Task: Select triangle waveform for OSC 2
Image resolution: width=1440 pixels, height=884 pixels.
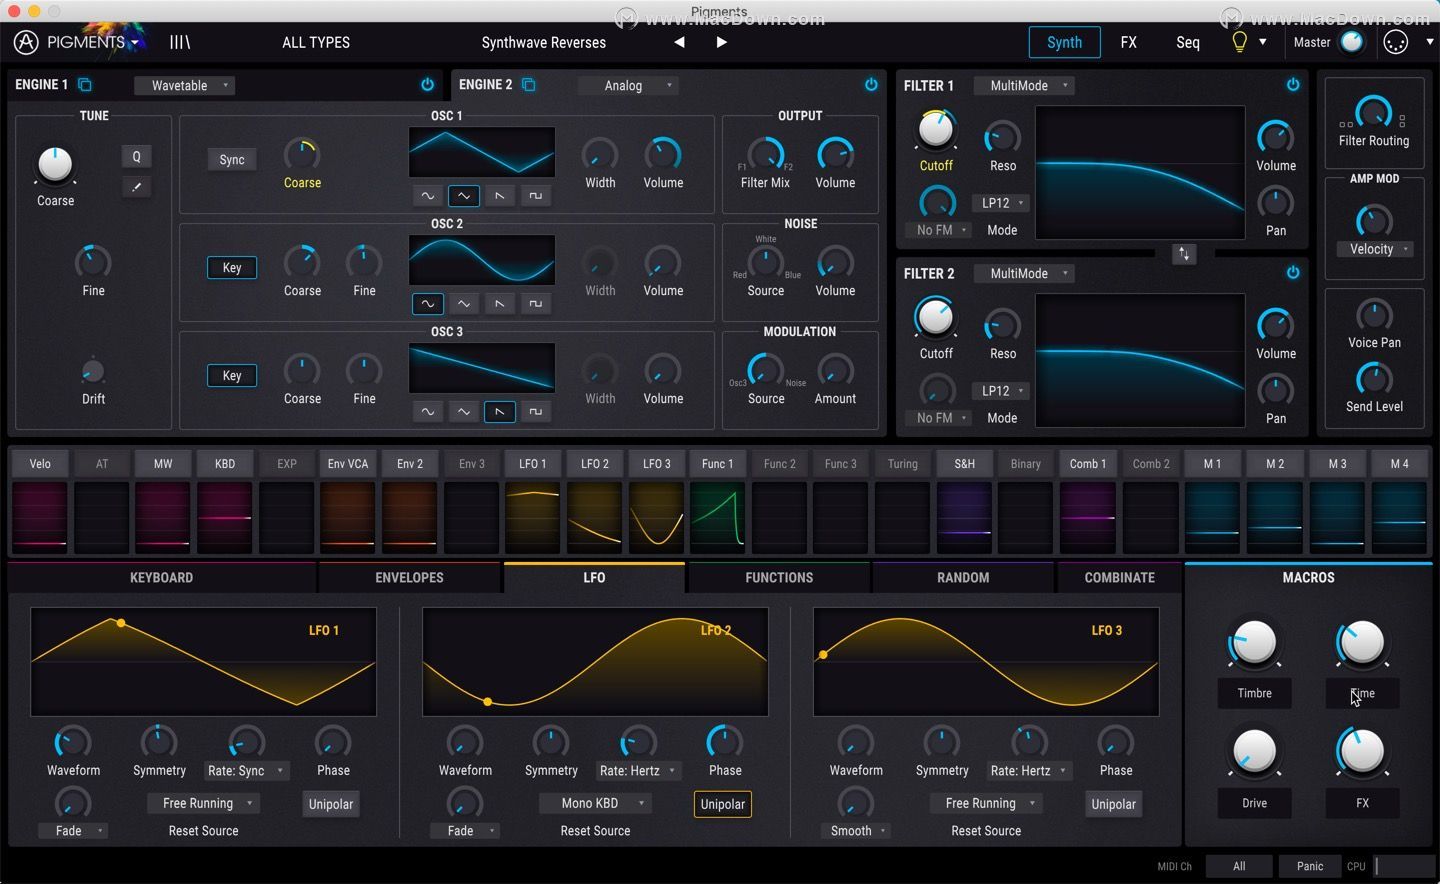Action: [464, 304]
